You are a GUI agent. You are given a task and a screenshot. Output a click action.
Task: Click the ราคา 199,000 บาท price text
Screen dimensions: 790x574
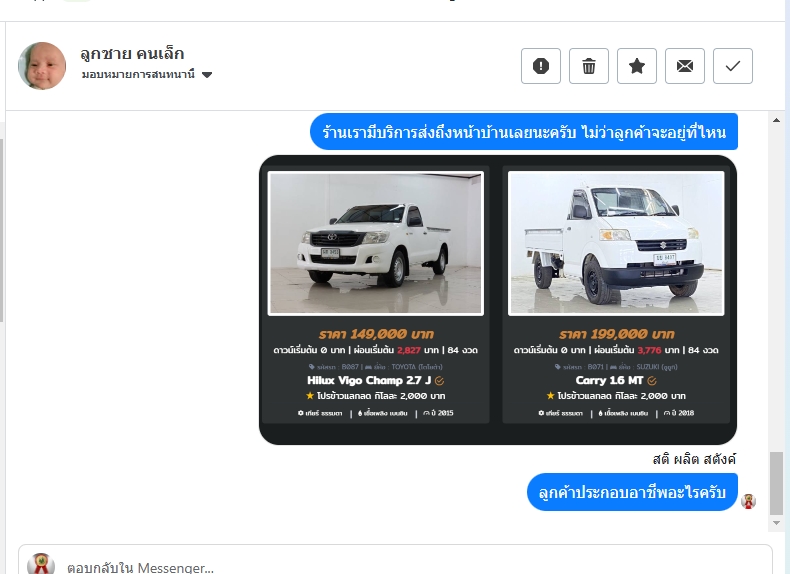[x=616, y=334]
